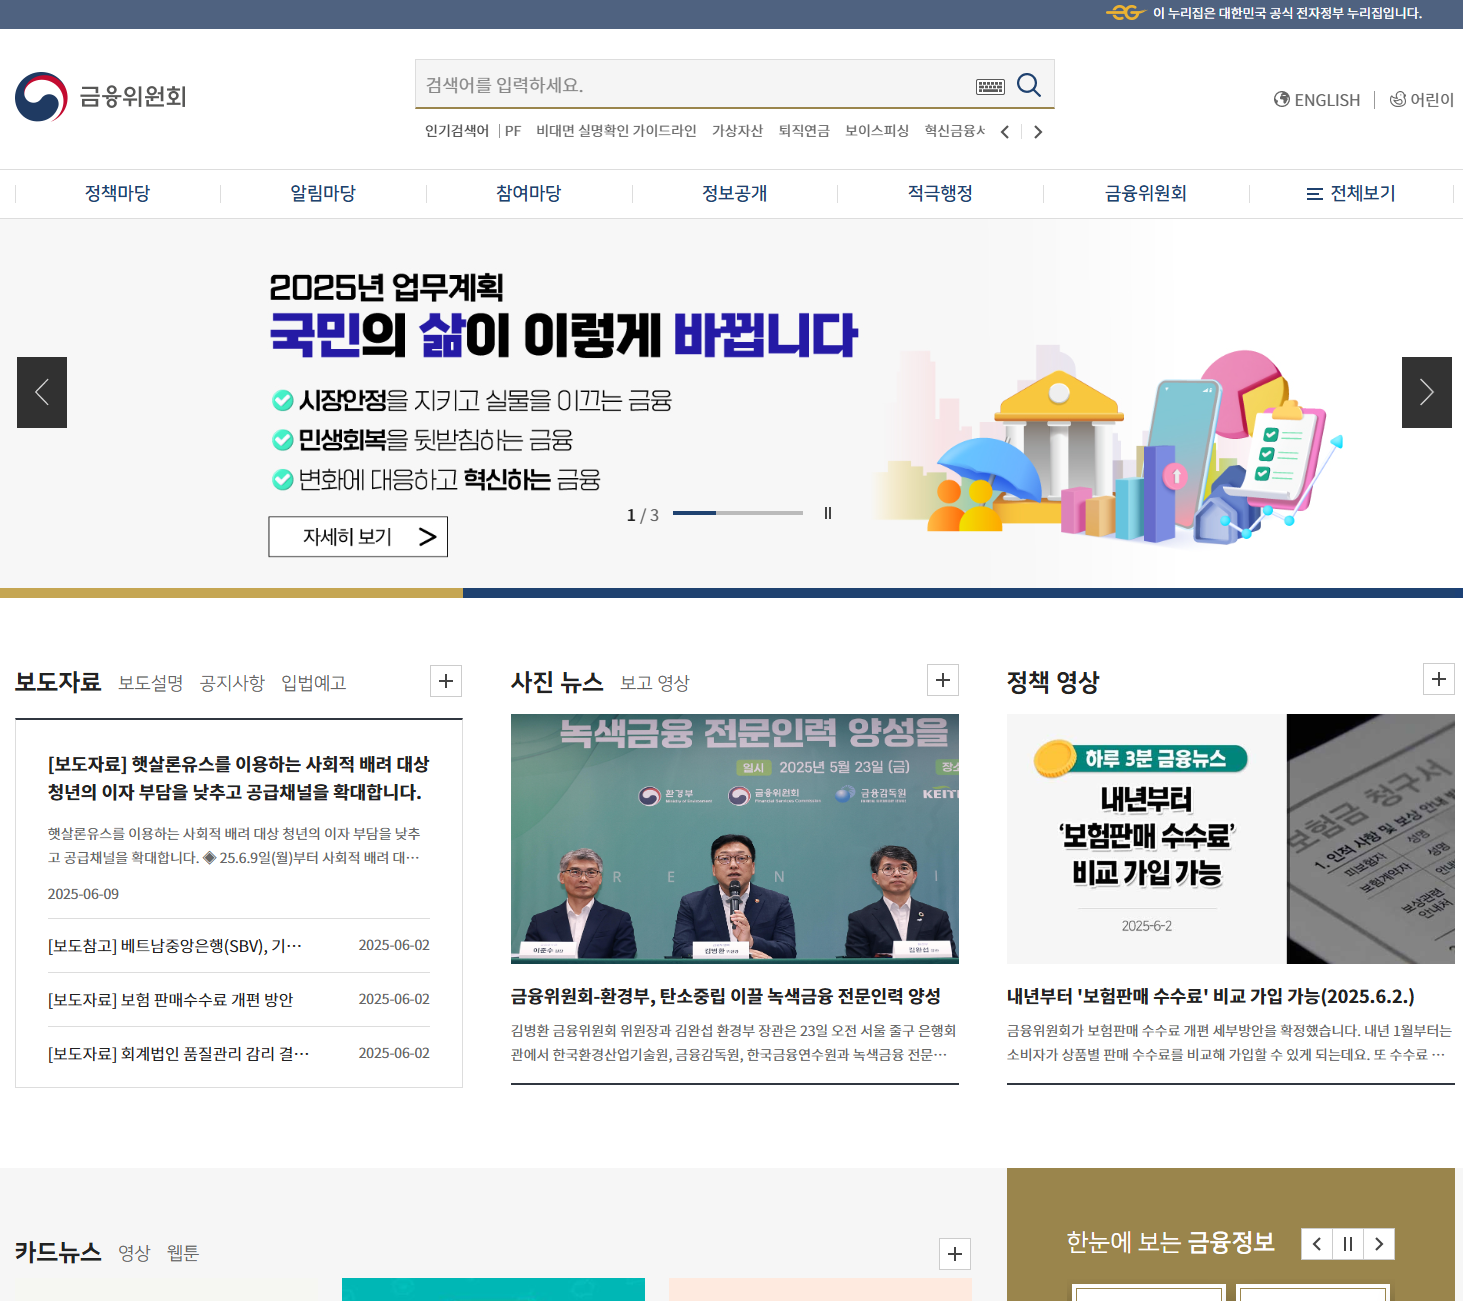This screenshot has width=1463, height=1301.
Task: Advance banner with right carousel arrow
Action: 1426,392
